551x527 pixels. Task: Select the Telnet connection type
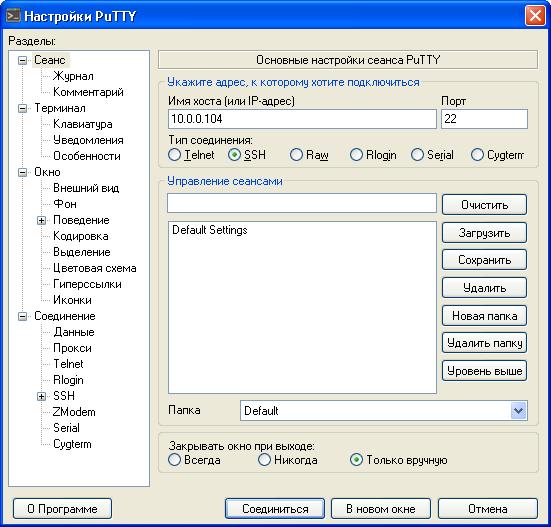(174, 155)
